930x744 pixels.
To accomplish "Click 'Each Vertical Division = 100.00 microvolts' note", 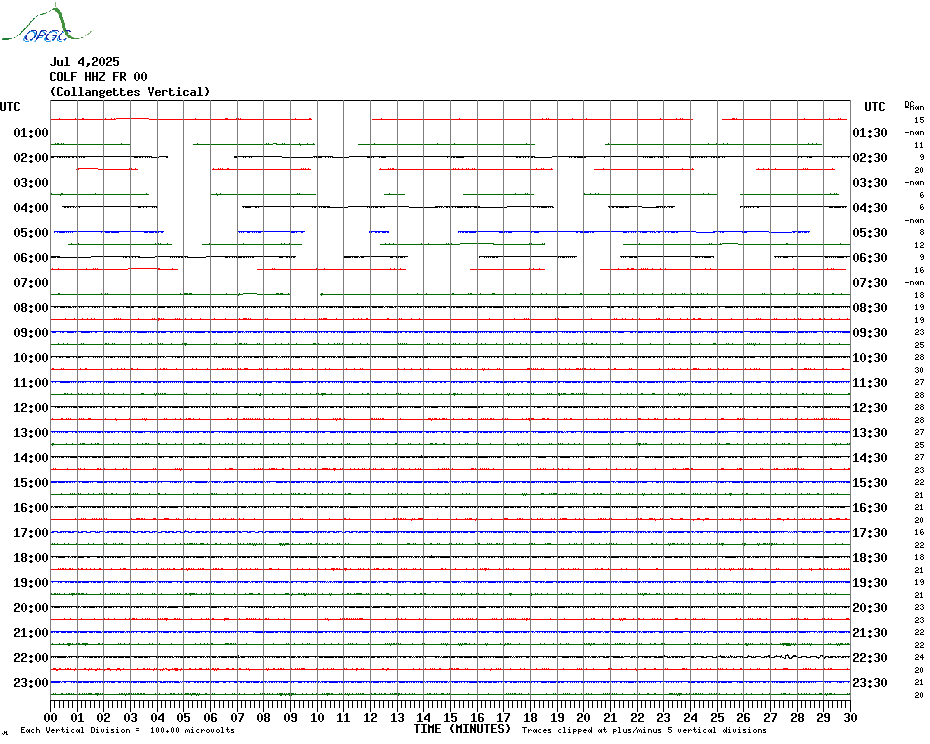I will (127, 730).
